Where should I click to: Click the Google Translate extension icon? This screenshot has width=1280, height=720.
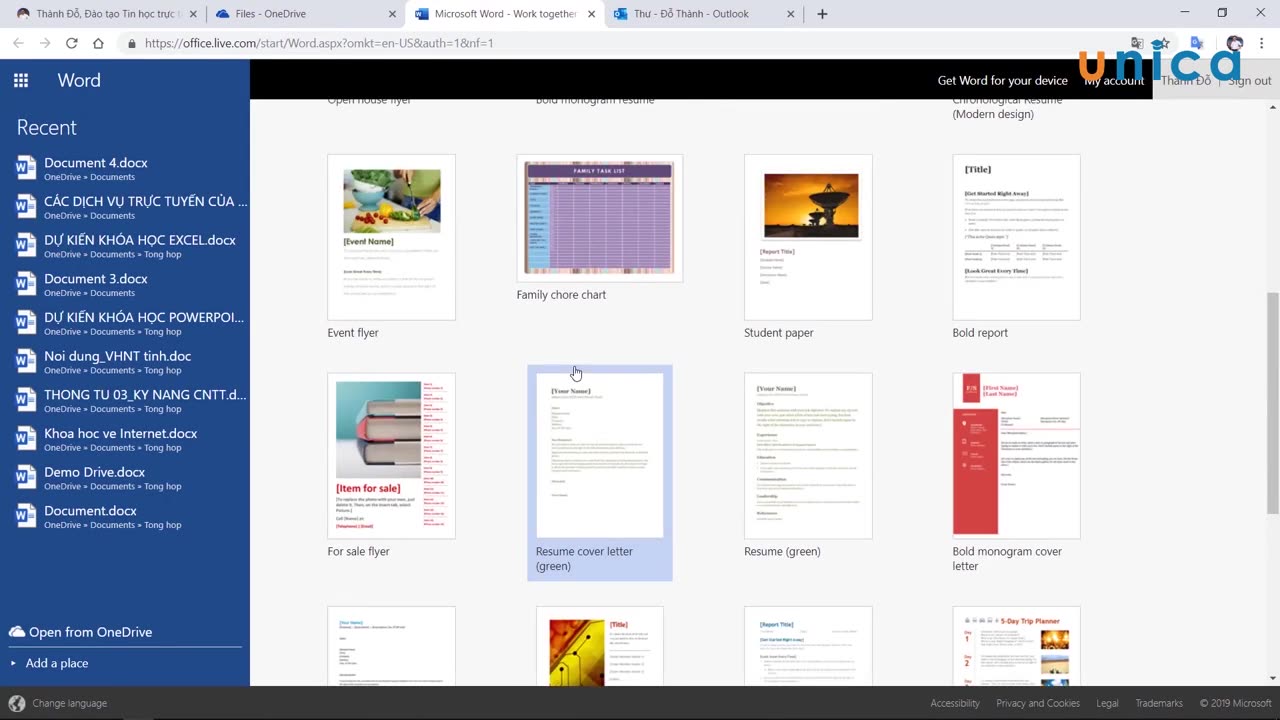point(1196,43)
